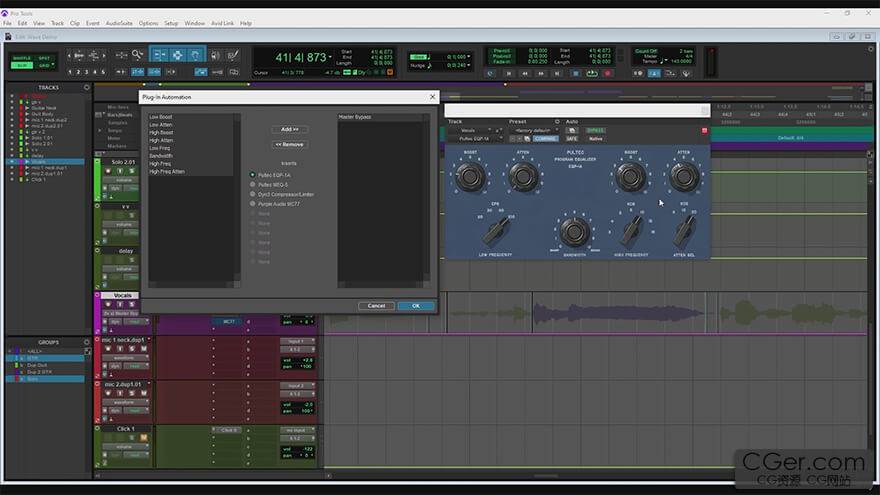
Task: Toggle the plug-in Compare button
Action: click(x=546, y=139)
